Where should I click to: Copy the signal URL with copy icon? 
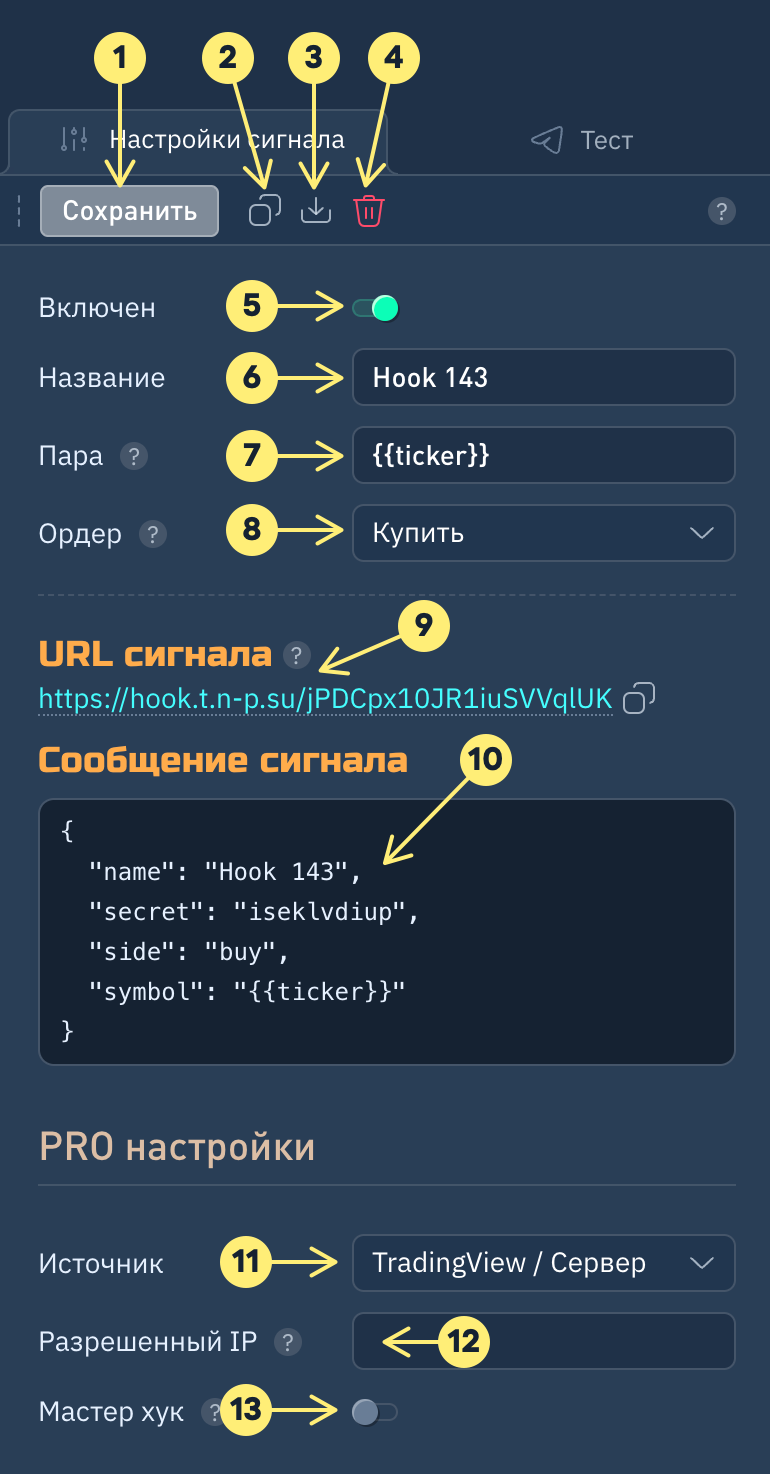[x=639, y=699]
